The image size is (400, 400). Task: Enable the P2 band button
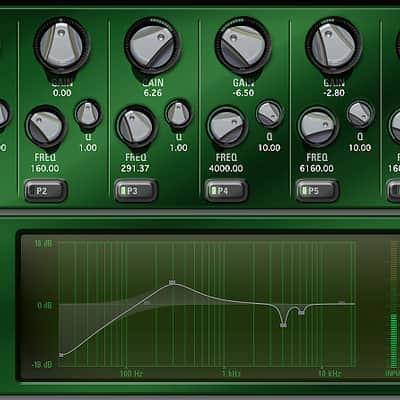click(x=46, y=191)
